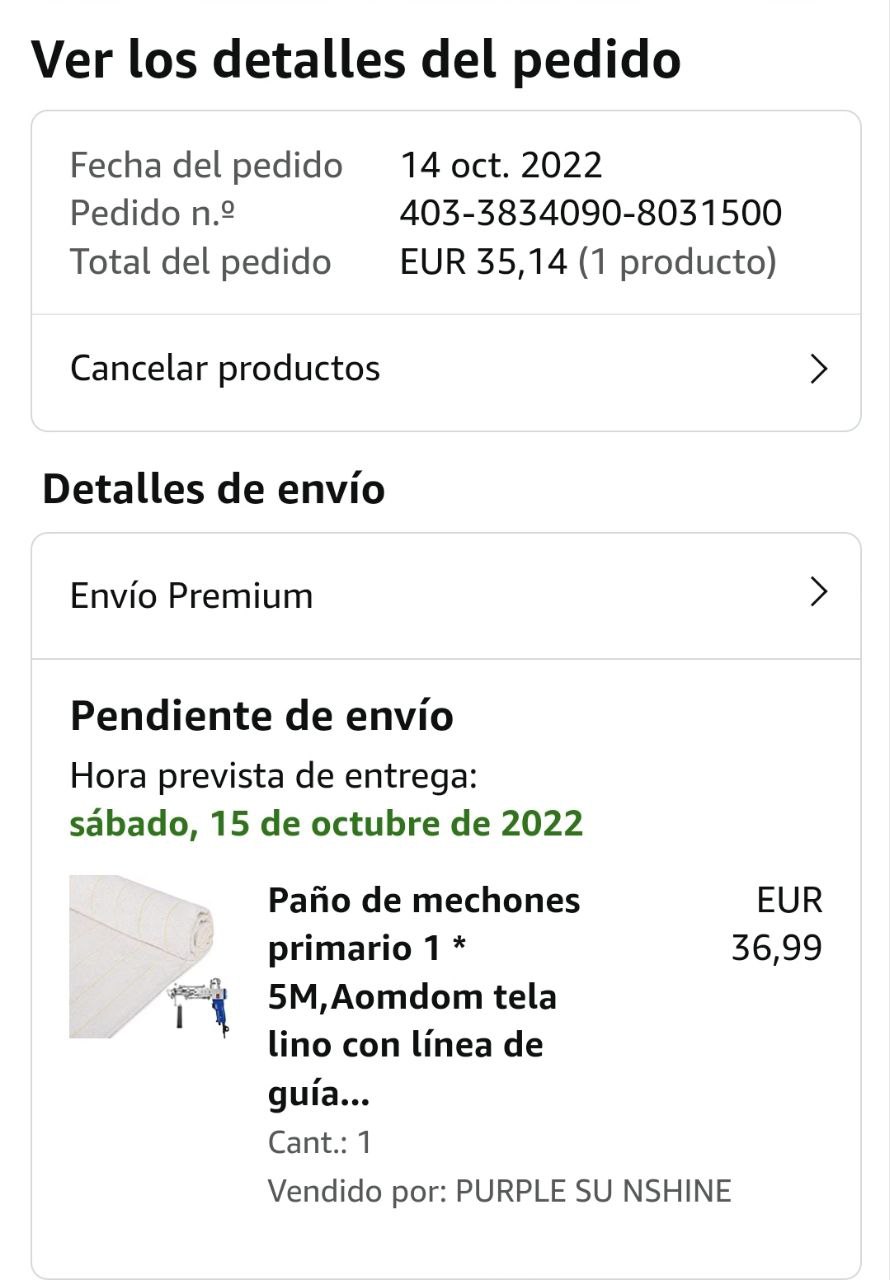
Task: Tap the PURPLE SU NSHINE seller name
Action: (593, 1191)
